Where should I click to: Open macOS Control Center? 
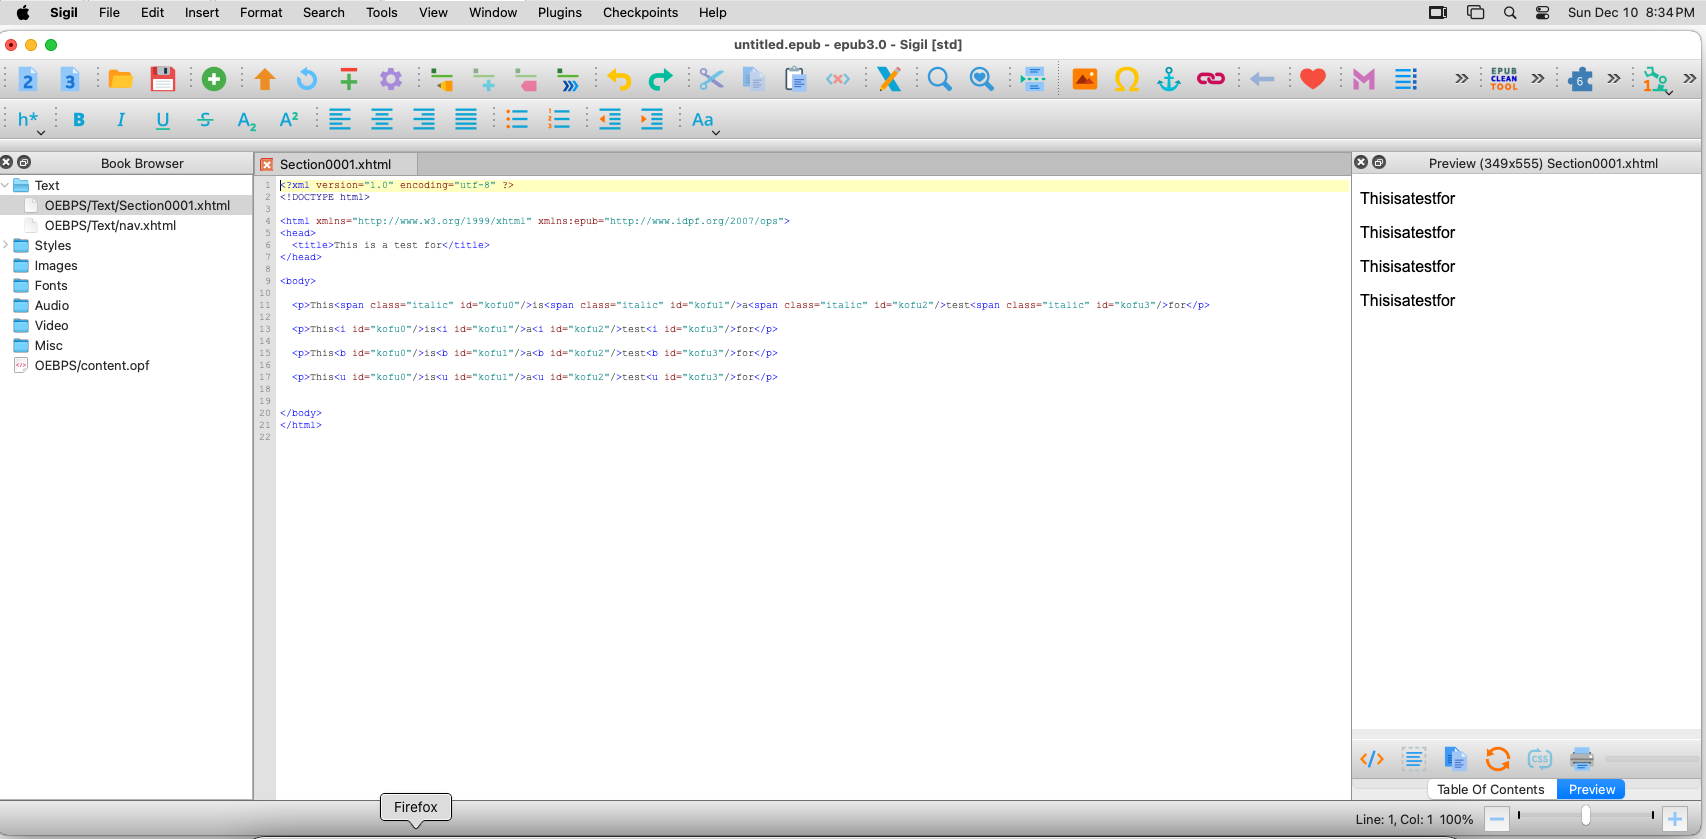click(x=1543, y=12)
